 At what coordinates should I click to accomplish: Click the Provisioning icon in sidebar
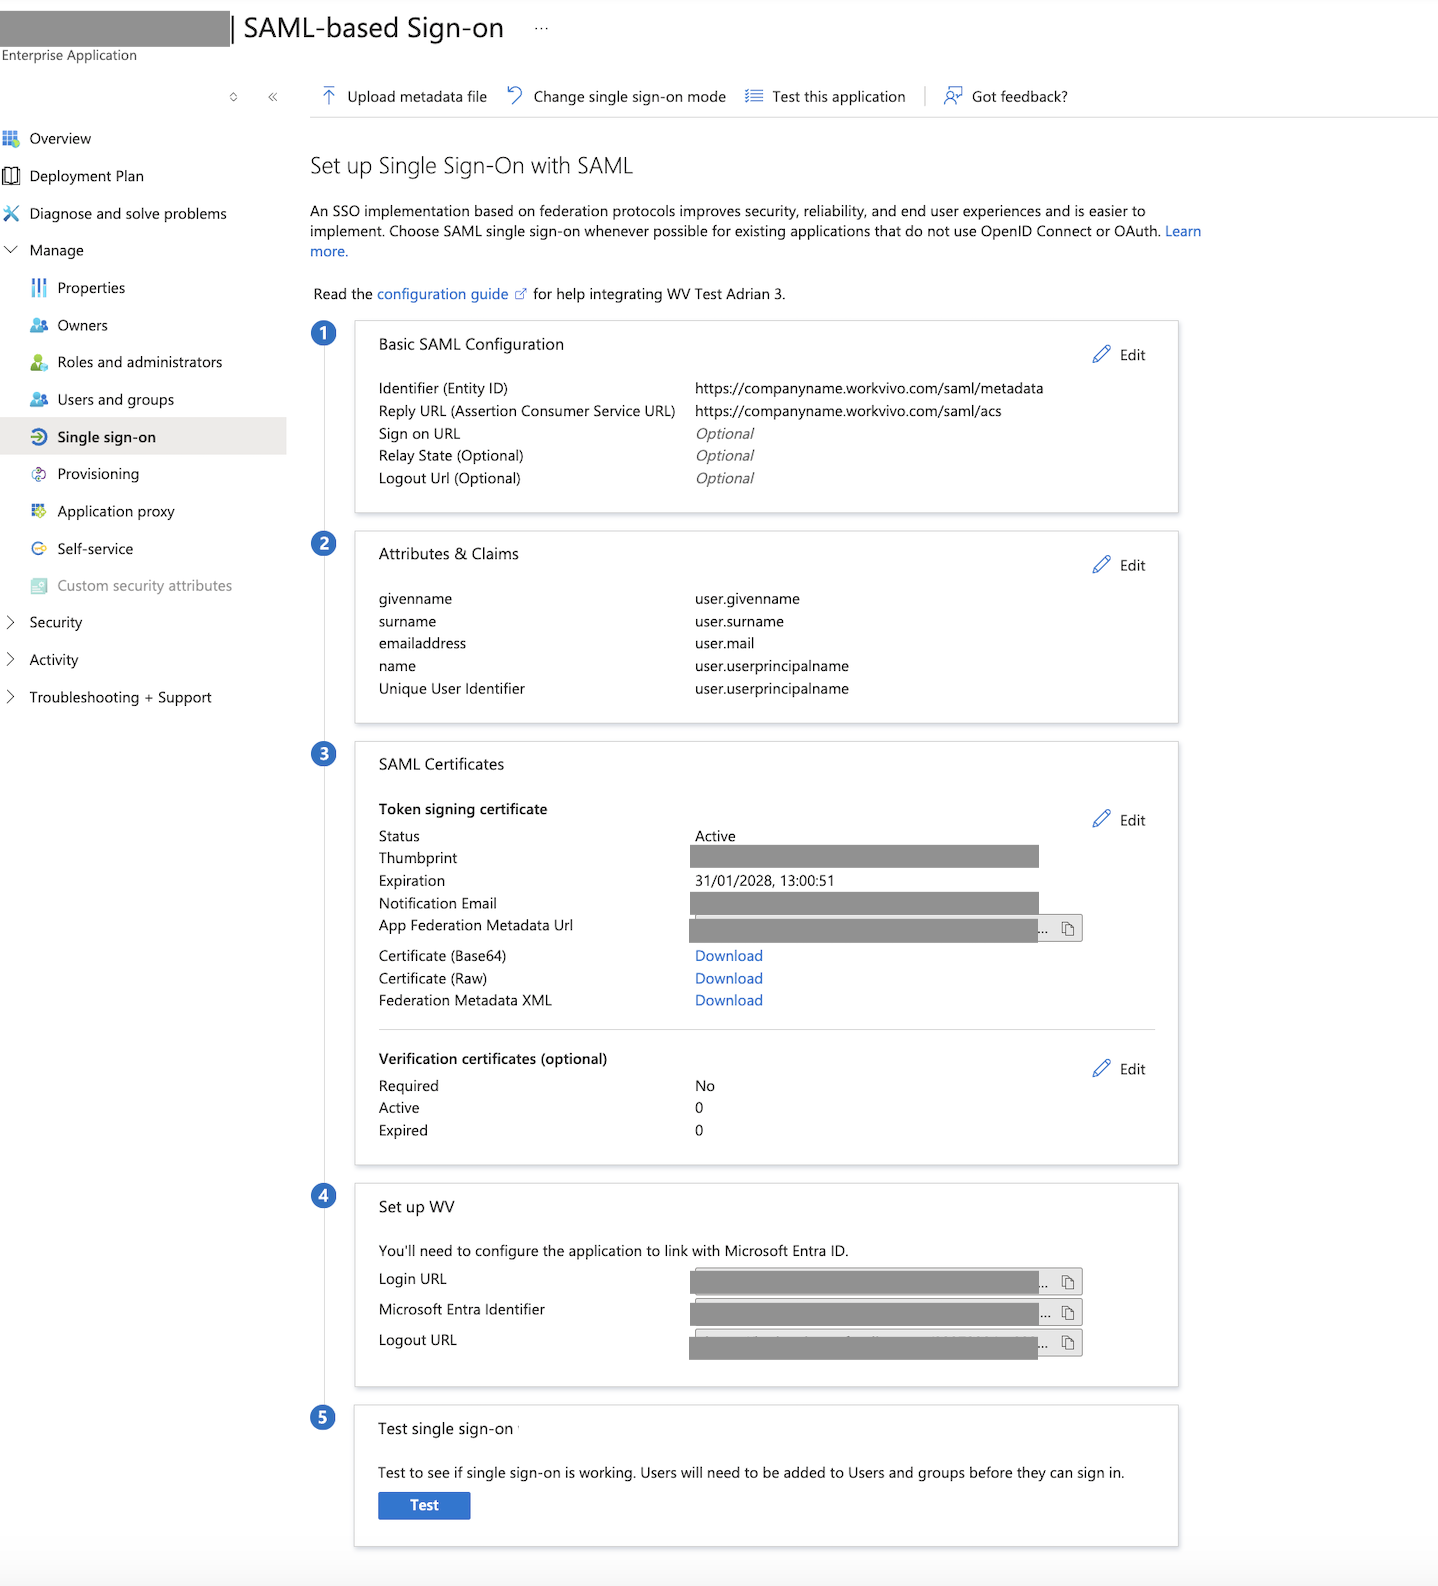pyautogui.click(x=39, y=474)
